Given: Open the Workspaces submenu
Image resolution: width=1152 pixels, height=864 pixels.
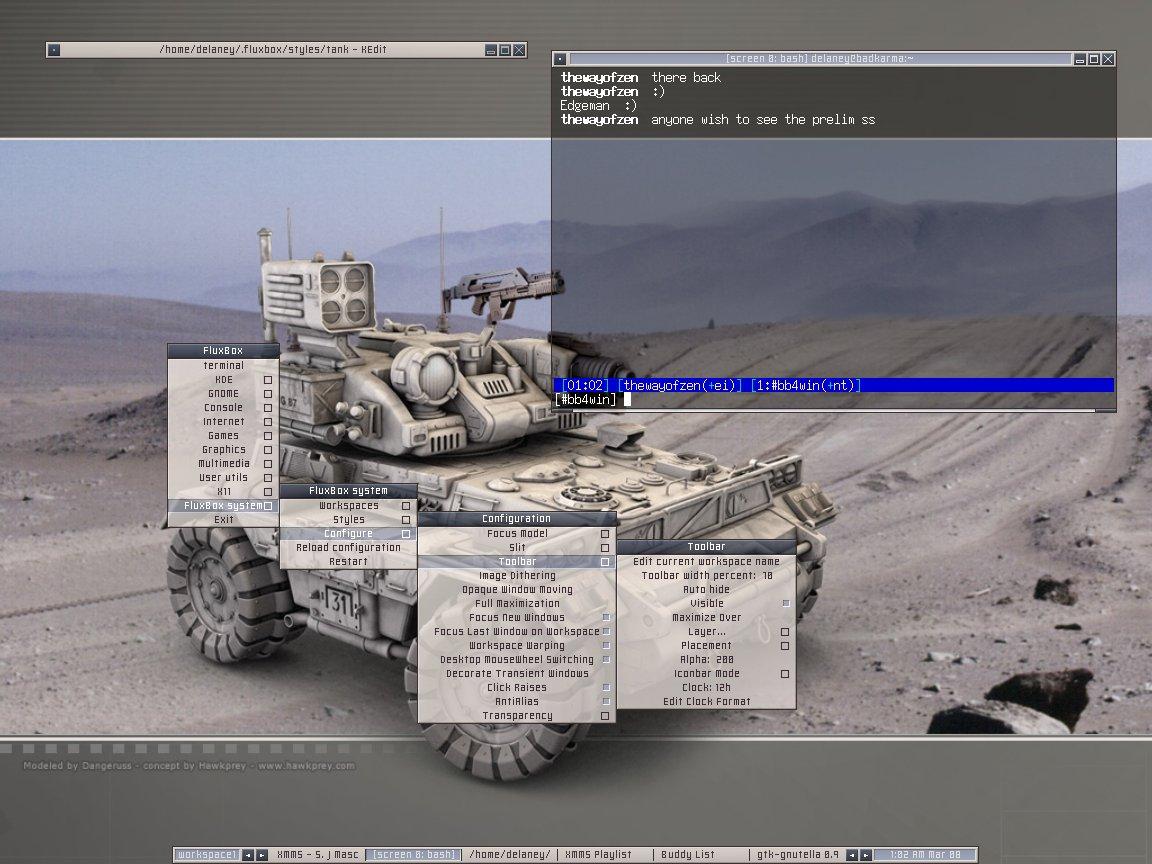Looking at the screenshot, I should 348,505.
